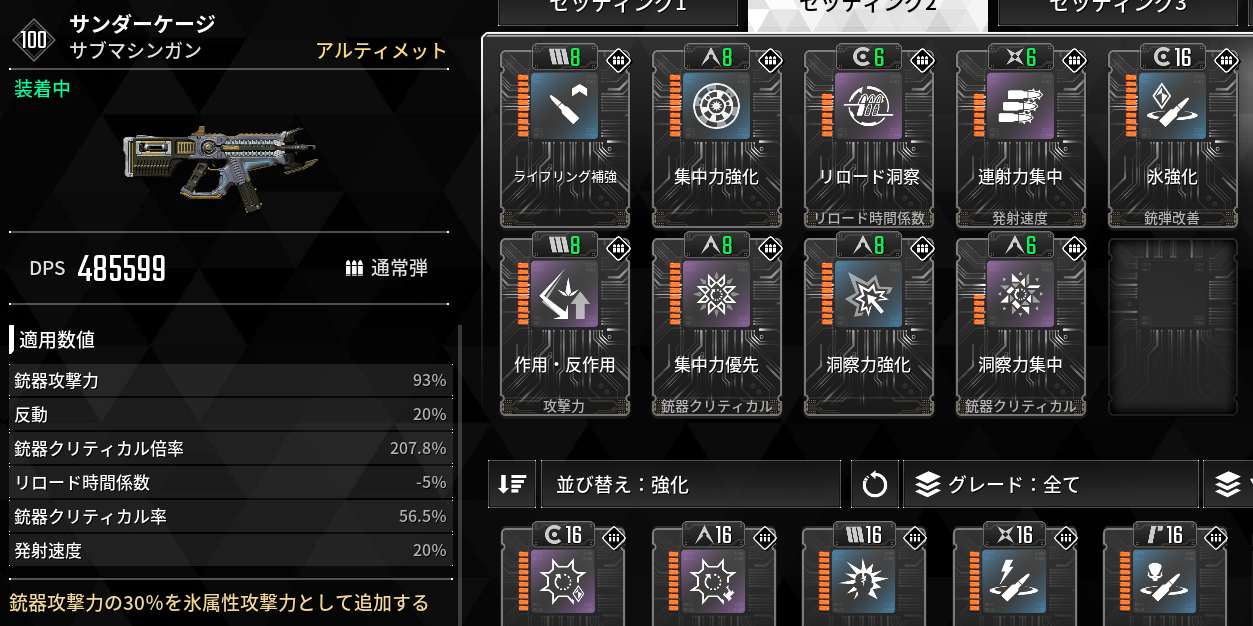This screenshot has width=1253, height=626.
Task: Open the グレード：全て grade filter dropdown
Action: click(x=1050, y=485)
